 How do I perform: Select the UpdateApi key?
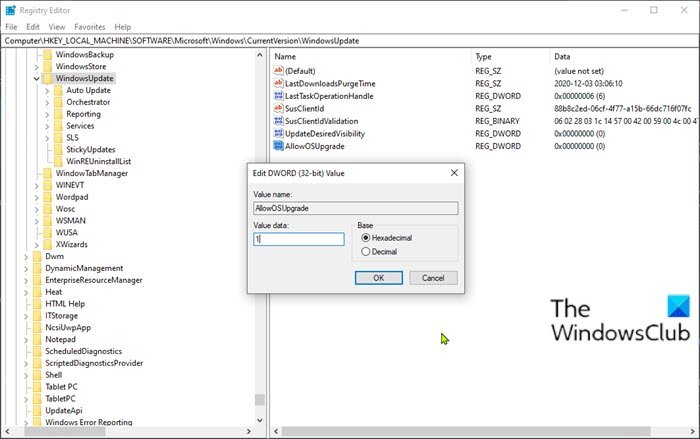coord(64,410)
